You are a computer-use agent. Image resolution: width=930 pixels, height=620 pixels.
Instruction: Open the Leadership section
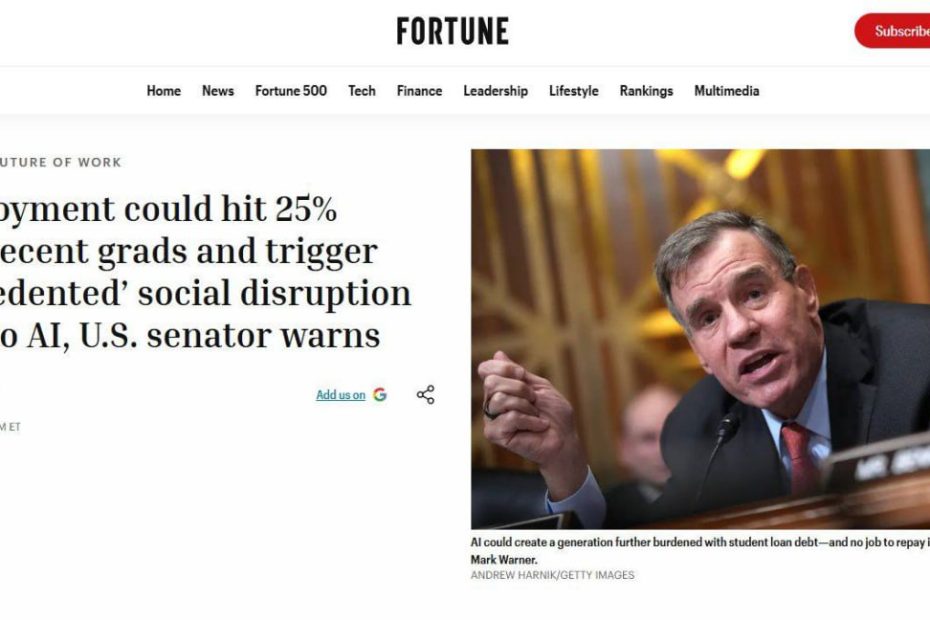[495, 91]
